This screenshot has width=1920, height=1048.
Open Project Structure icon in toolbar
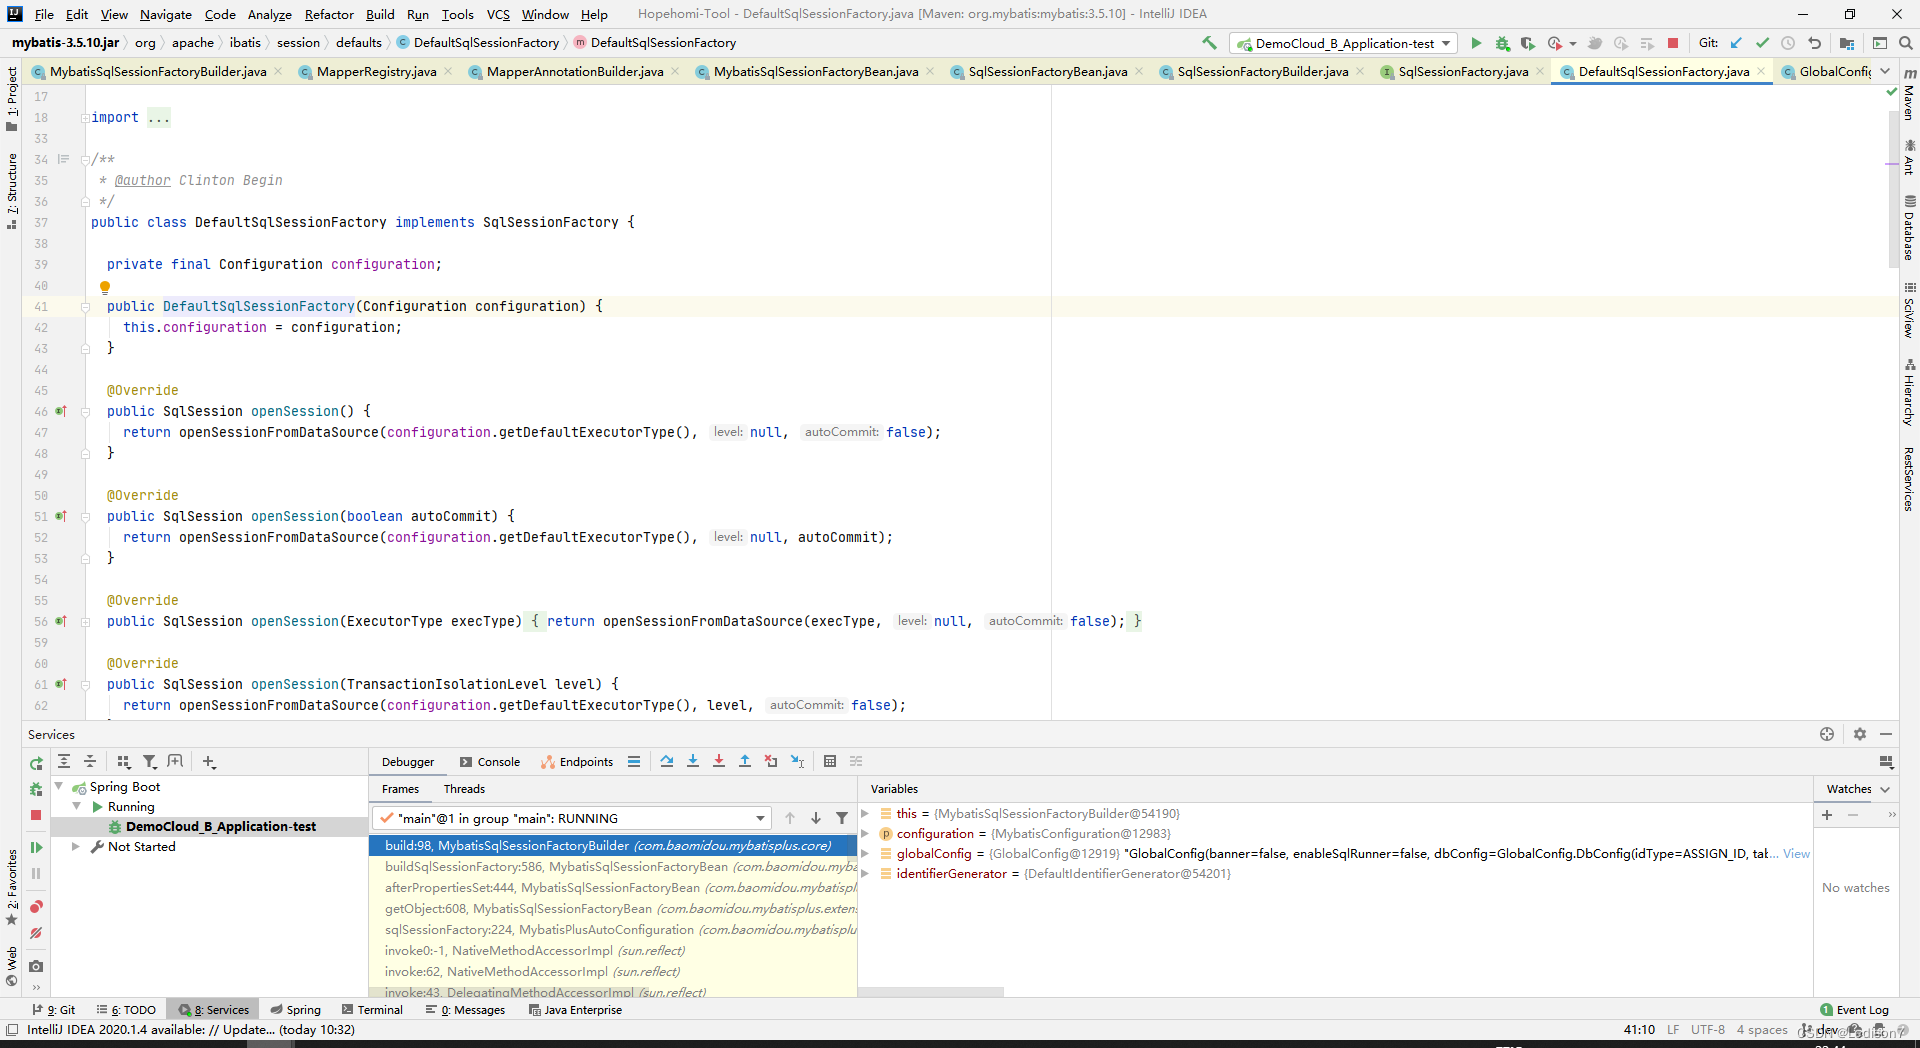pyautogui.click(x=1847, y=43)
